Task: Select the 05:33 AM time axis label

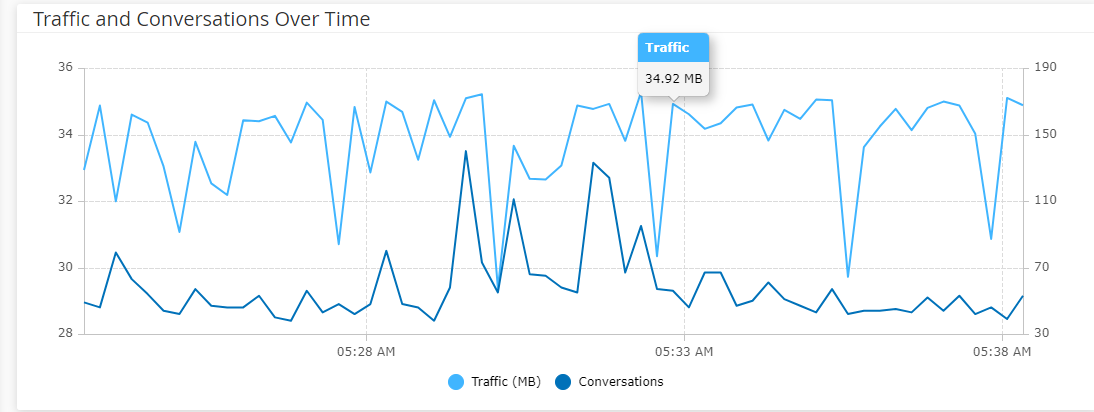Action: (x=684, y=351)
